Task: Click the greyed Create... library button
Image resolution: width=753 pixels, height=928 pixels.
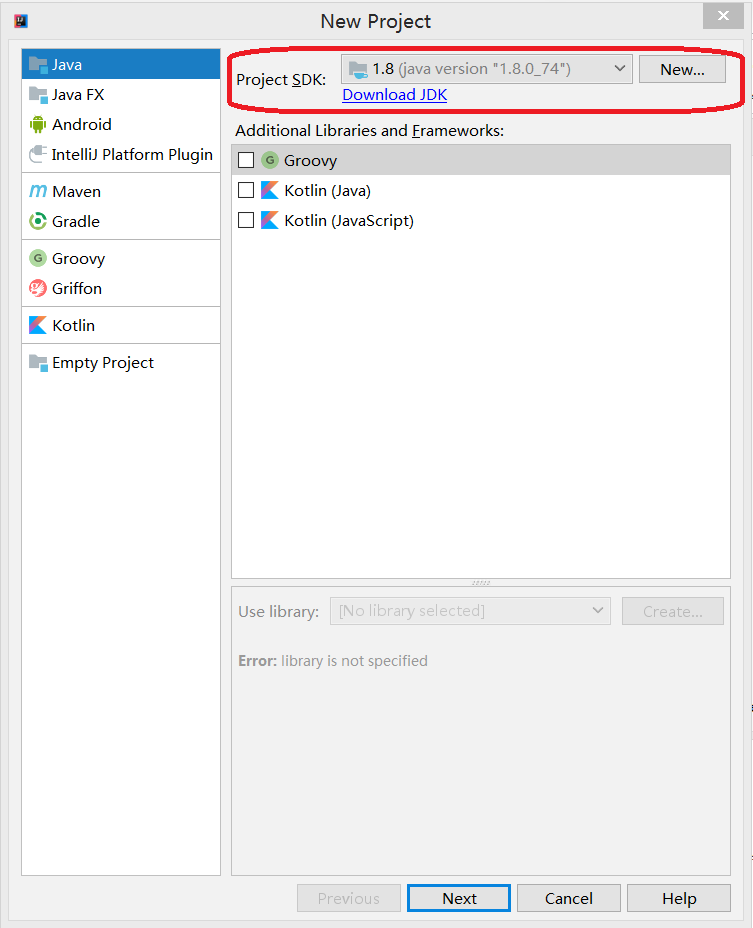Action: [672, 611]
